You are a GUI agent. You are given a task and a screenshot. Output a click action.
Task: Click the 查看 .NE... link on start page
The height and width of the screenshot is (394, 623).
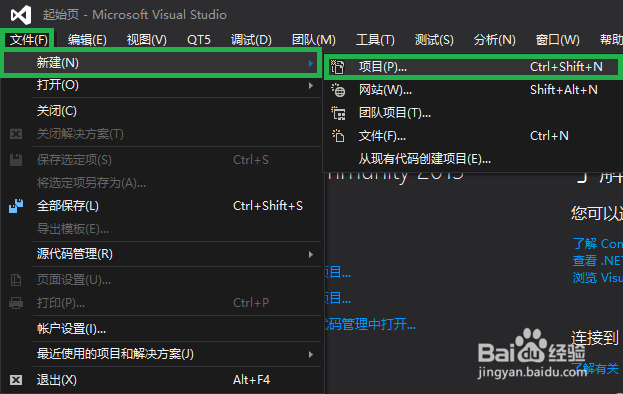[598, 261]
